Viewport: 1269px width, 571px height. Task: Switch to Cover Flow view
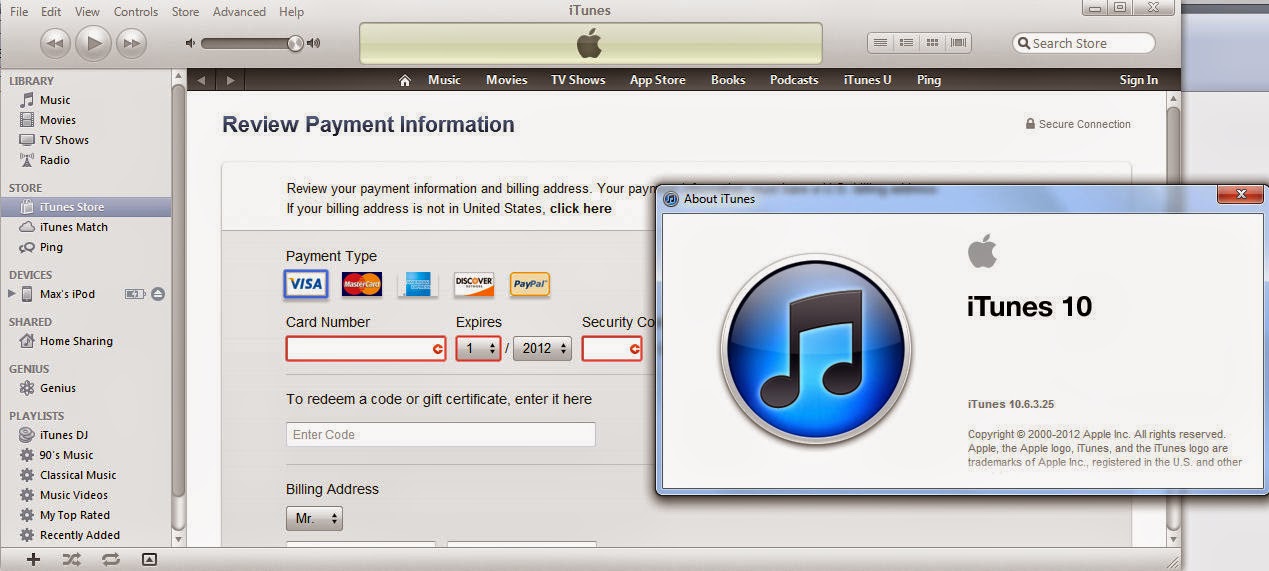pyautogui.click(x=958, y=43)
